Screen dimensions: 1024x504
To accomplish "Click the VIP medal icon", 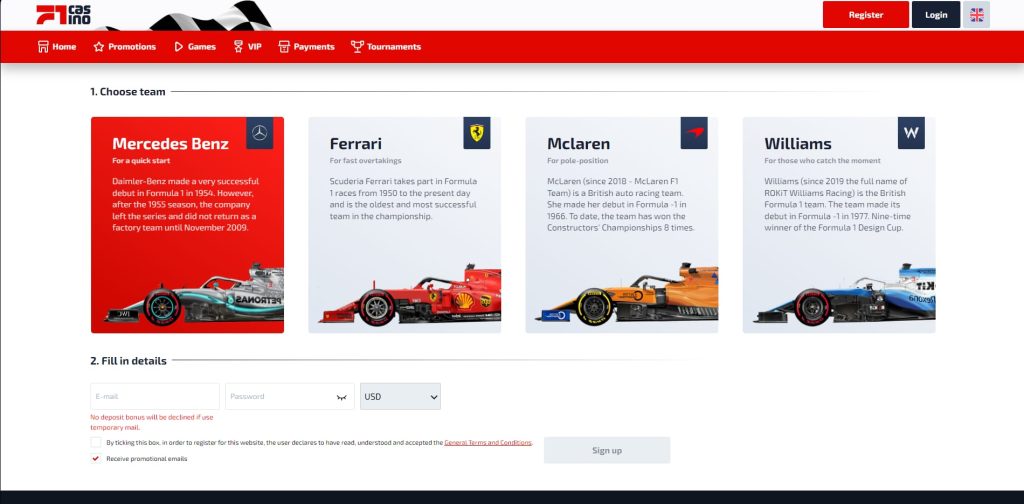I will (x=238, y=47).
